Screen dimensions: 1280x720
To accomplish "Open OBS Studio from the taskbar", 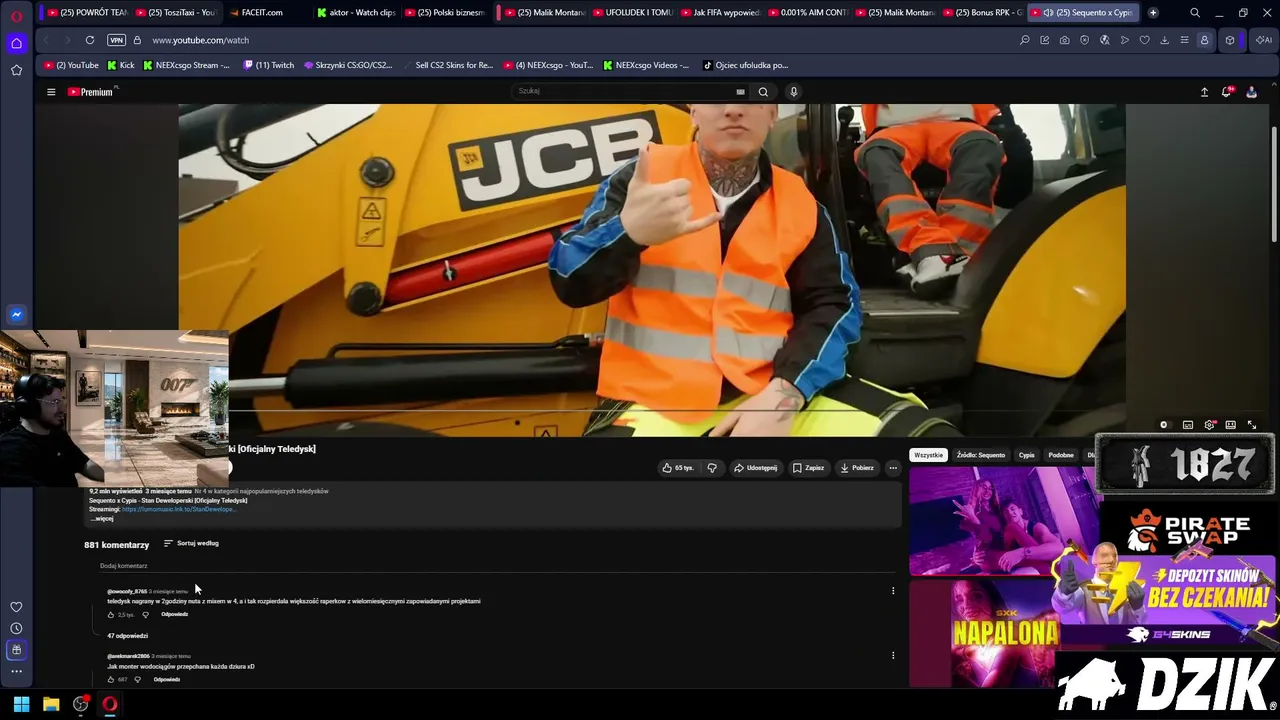I will (81, 704).
